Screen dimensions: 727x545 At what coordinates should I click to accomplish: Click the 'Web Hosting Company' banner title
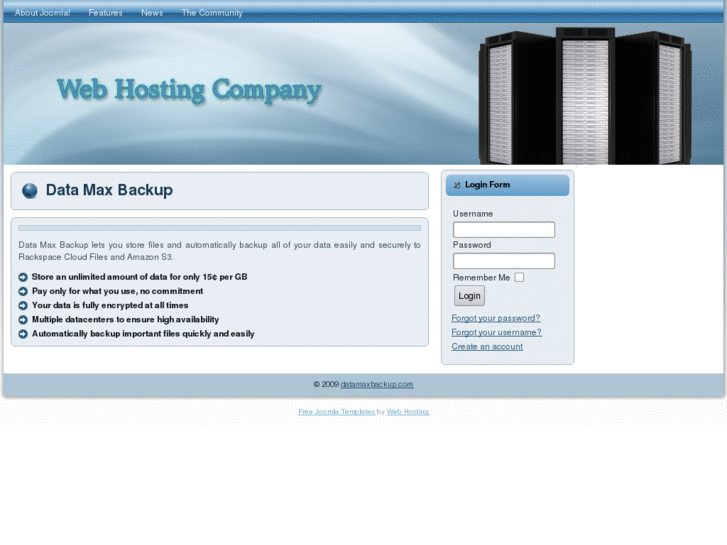189,90
